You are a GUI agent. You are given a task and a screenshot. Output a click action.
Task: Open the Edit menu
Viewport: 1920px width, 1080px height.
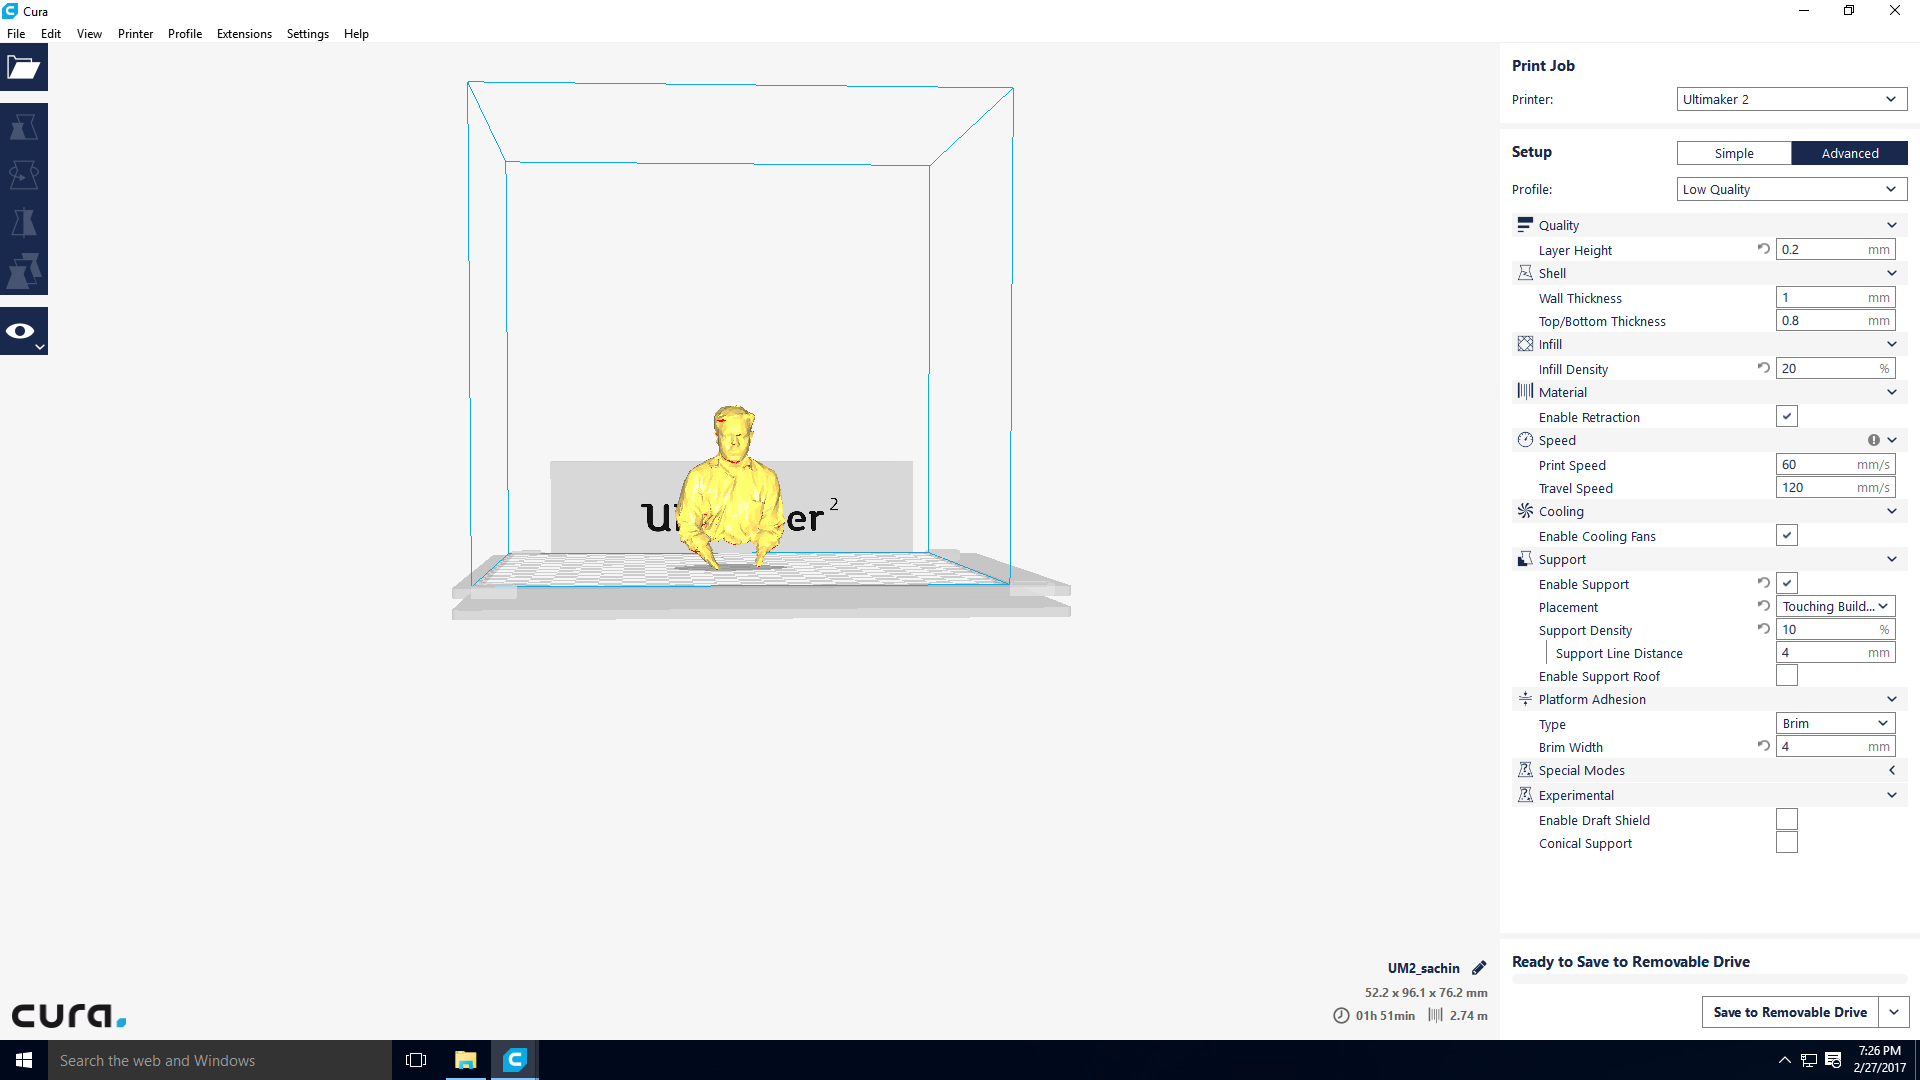click(51, 33)
